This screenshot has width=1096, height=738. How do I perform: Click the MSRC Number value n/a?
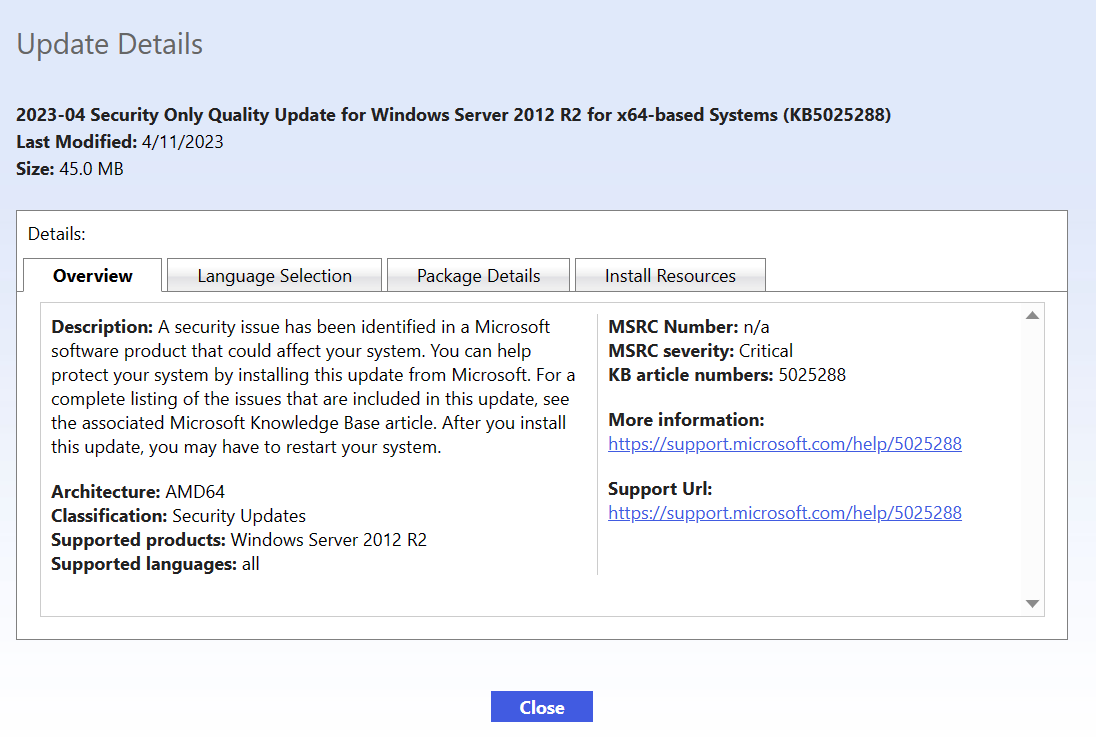pos(756,327)
